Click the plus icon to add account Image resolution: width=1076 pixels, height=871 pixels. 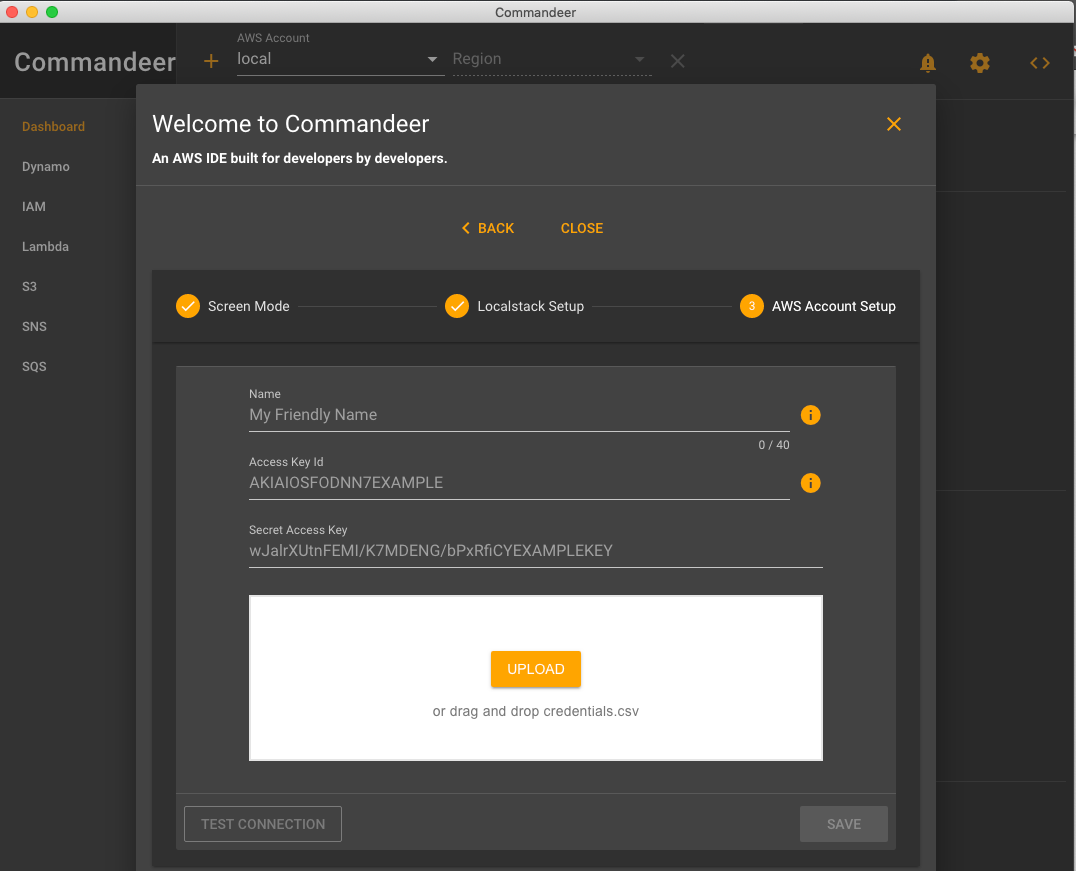point(211,61)
